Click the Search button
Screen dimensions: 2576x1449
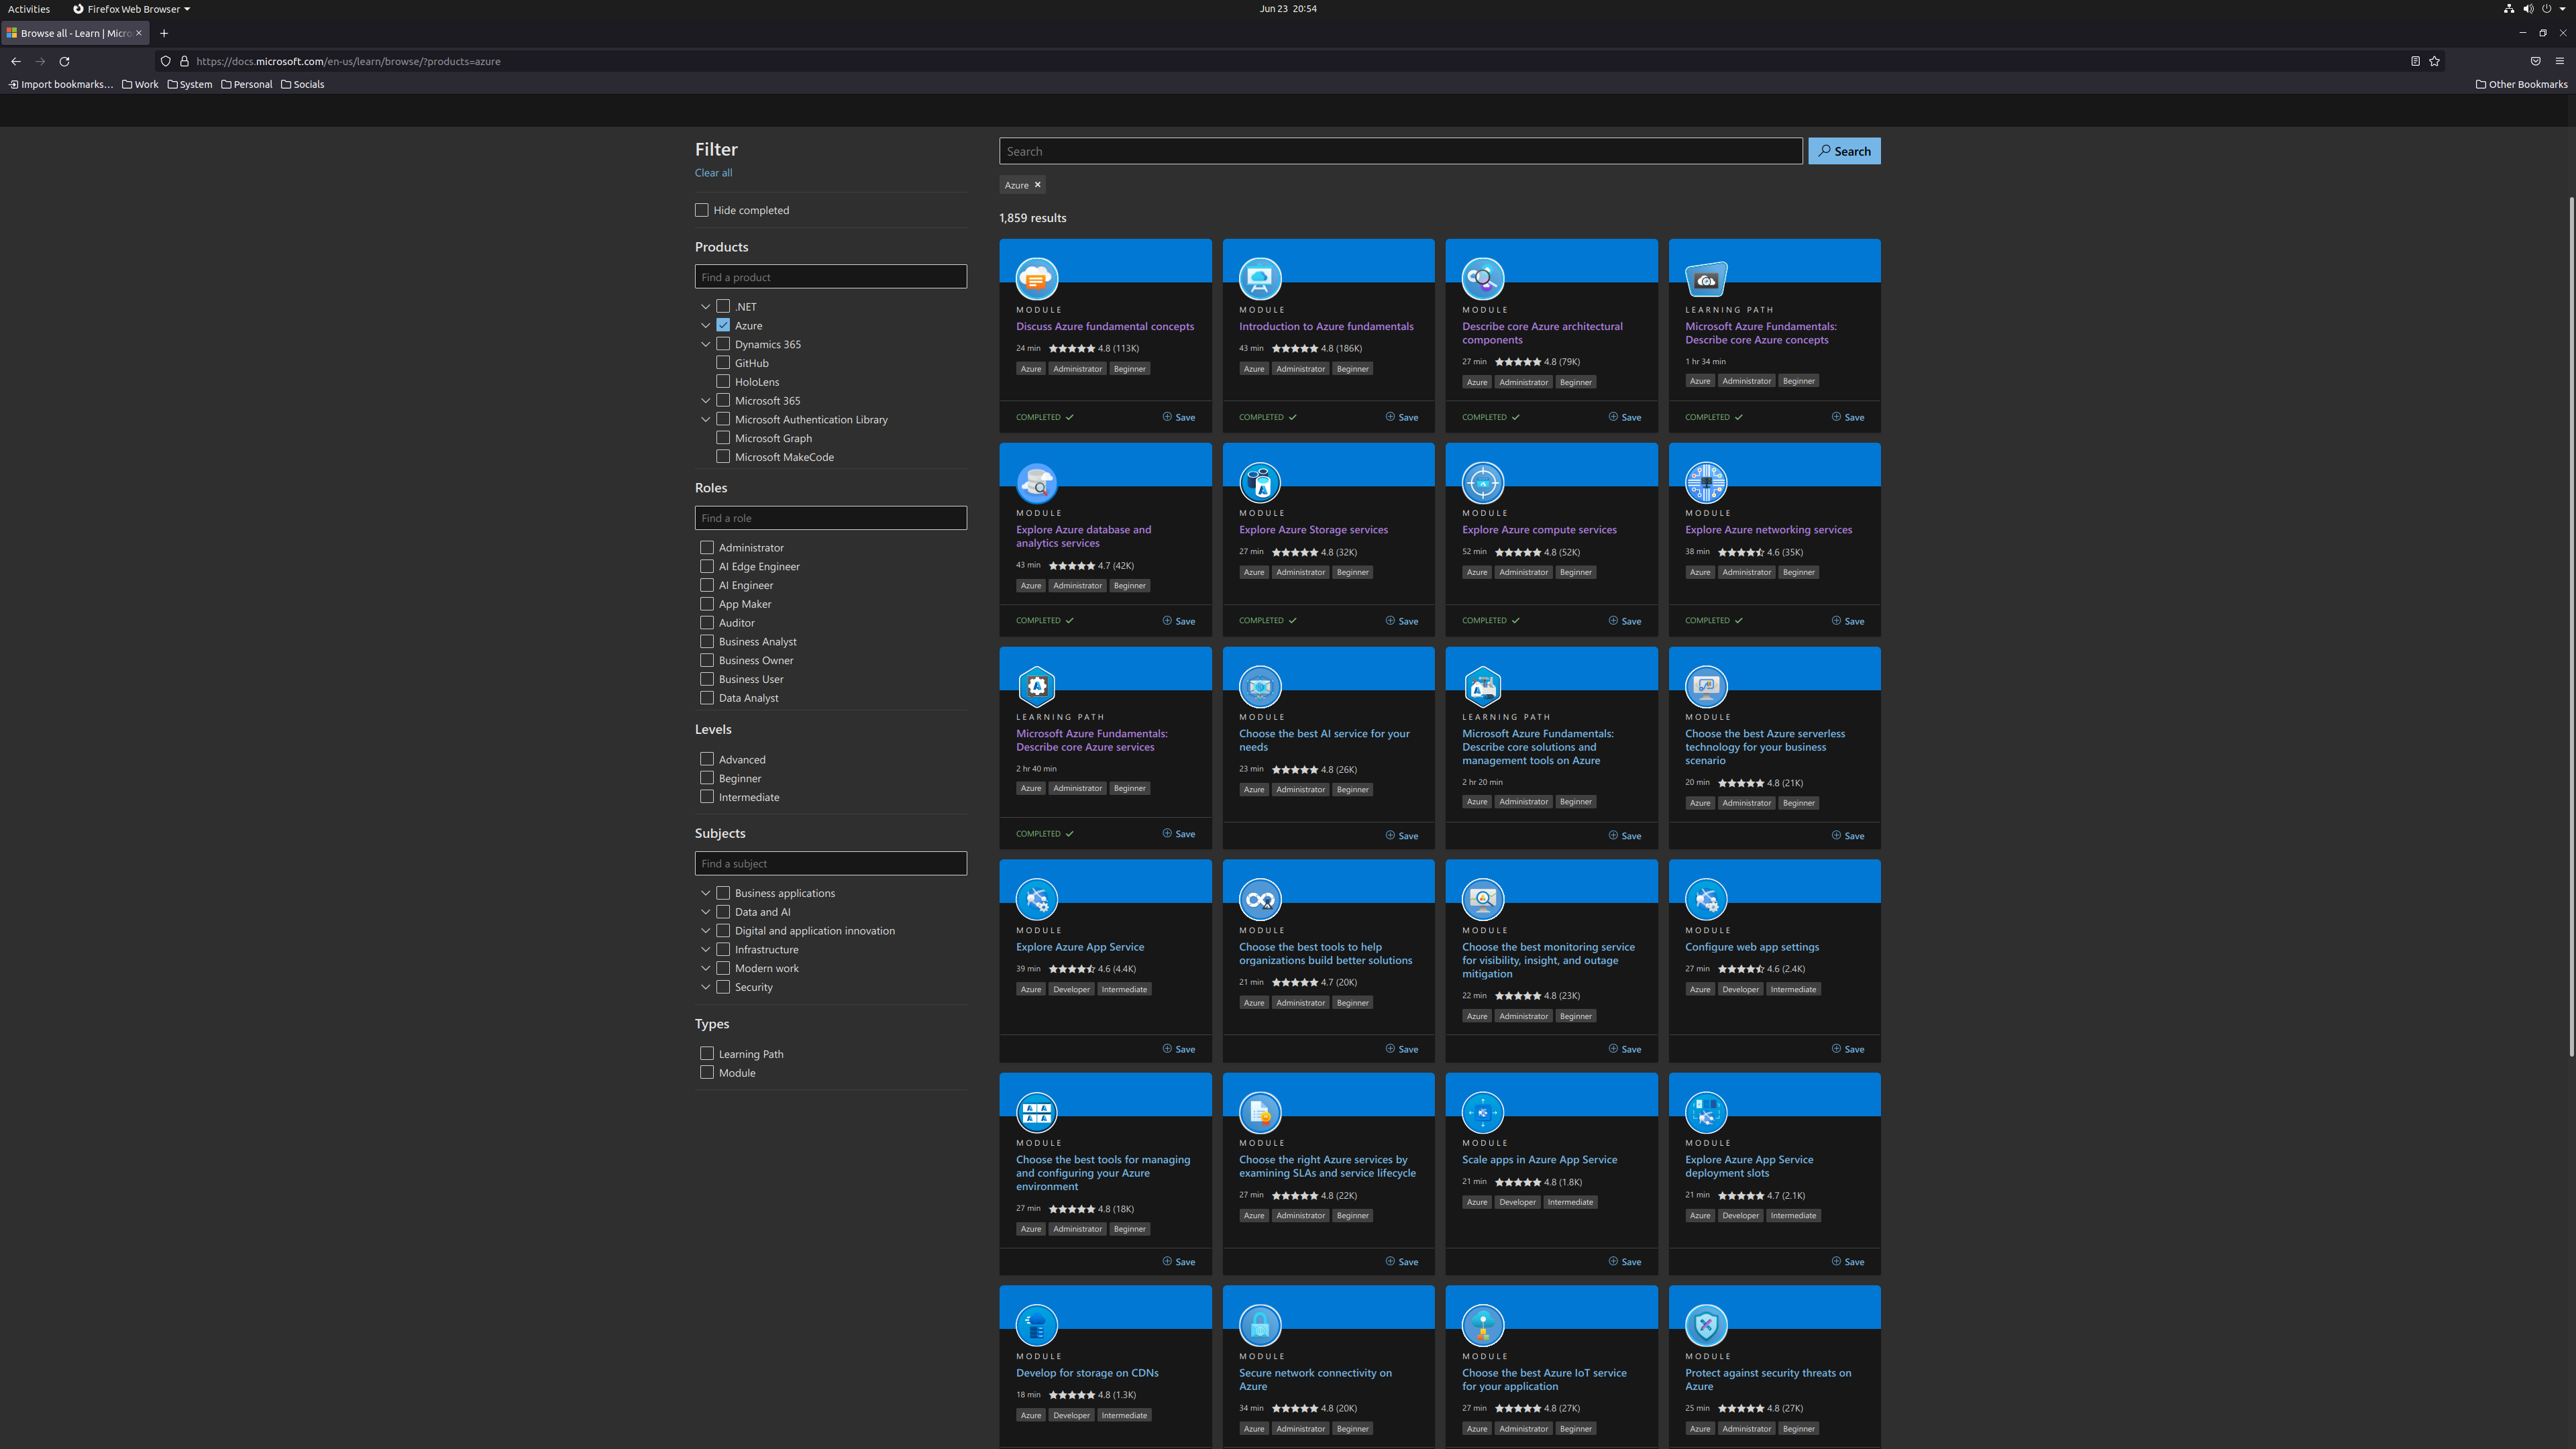(1844, 151)
